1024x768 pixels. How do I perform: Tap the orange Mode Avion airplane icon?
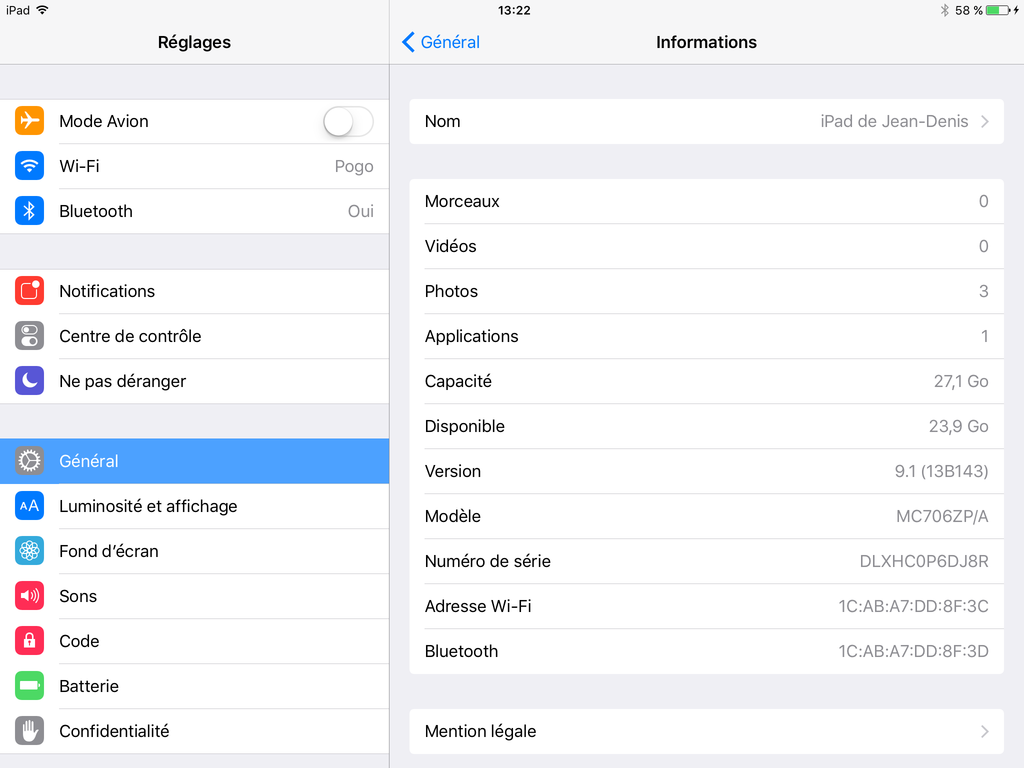tap(29, 121)
